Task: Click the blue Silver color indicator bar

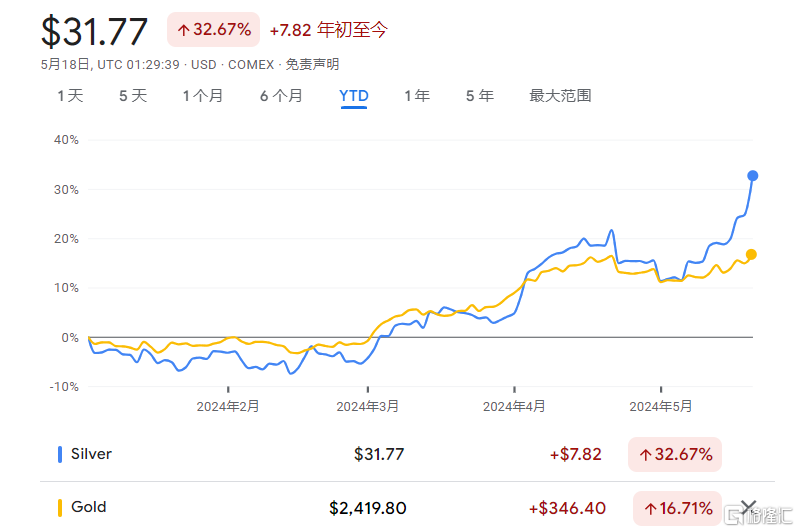Action: 60,454
